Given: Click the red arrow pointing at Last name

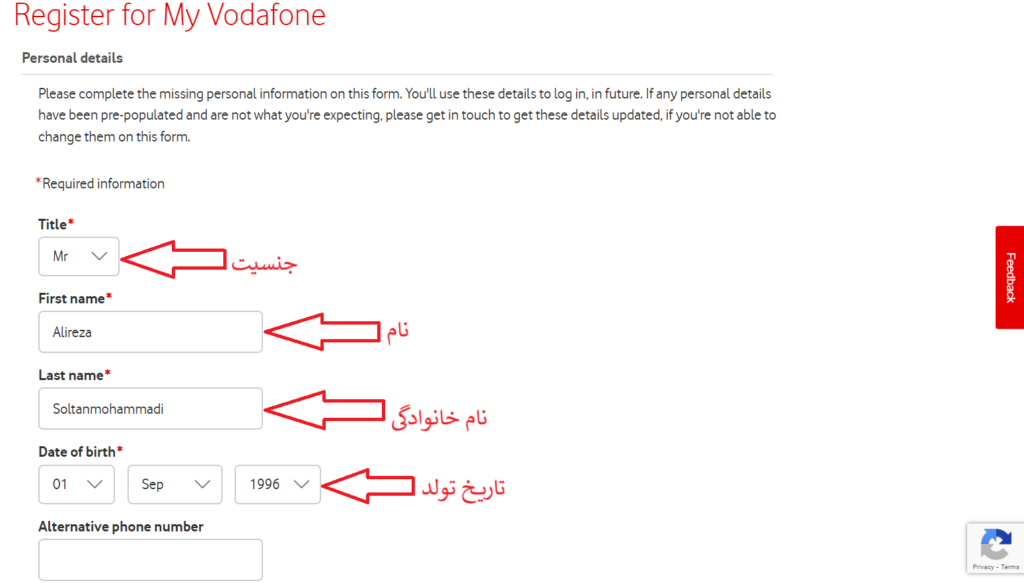Looking at the screenshot, I should point(323,410).
